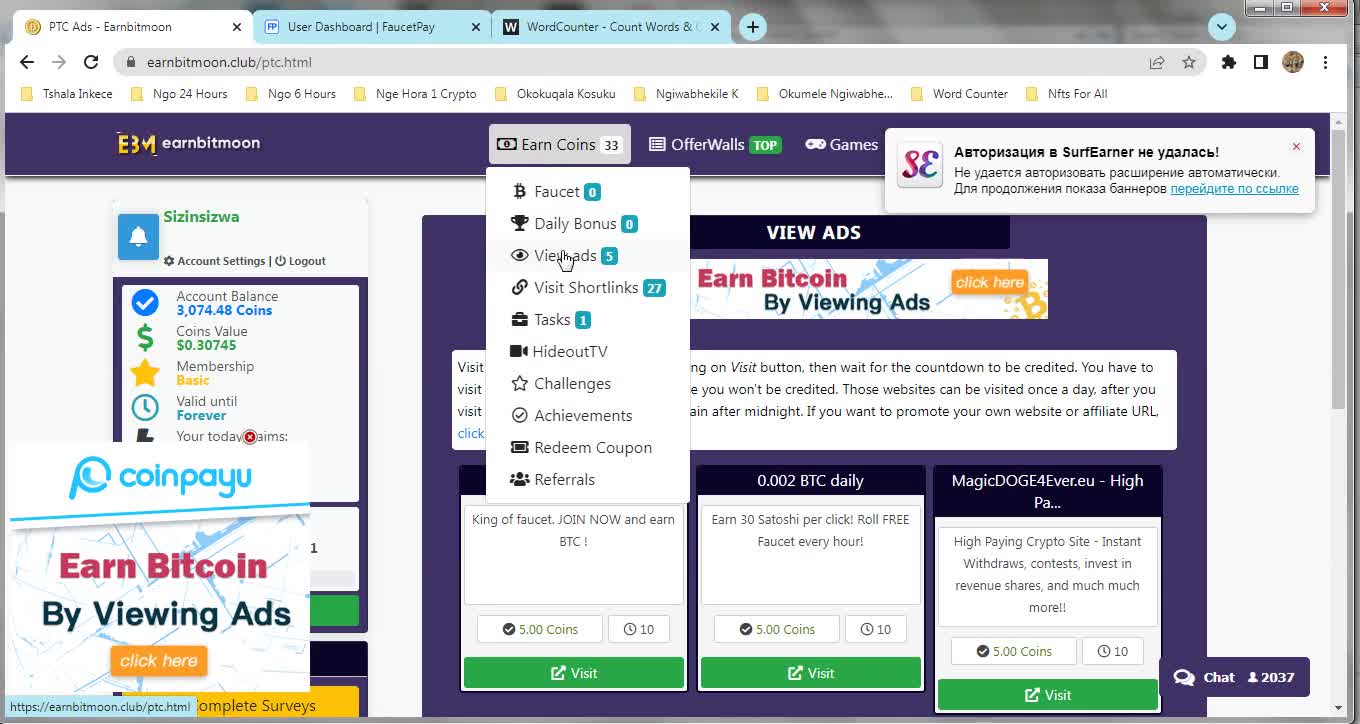
Task: Open Tshala Inkece bookmark folder
Action: click(66, 94)
